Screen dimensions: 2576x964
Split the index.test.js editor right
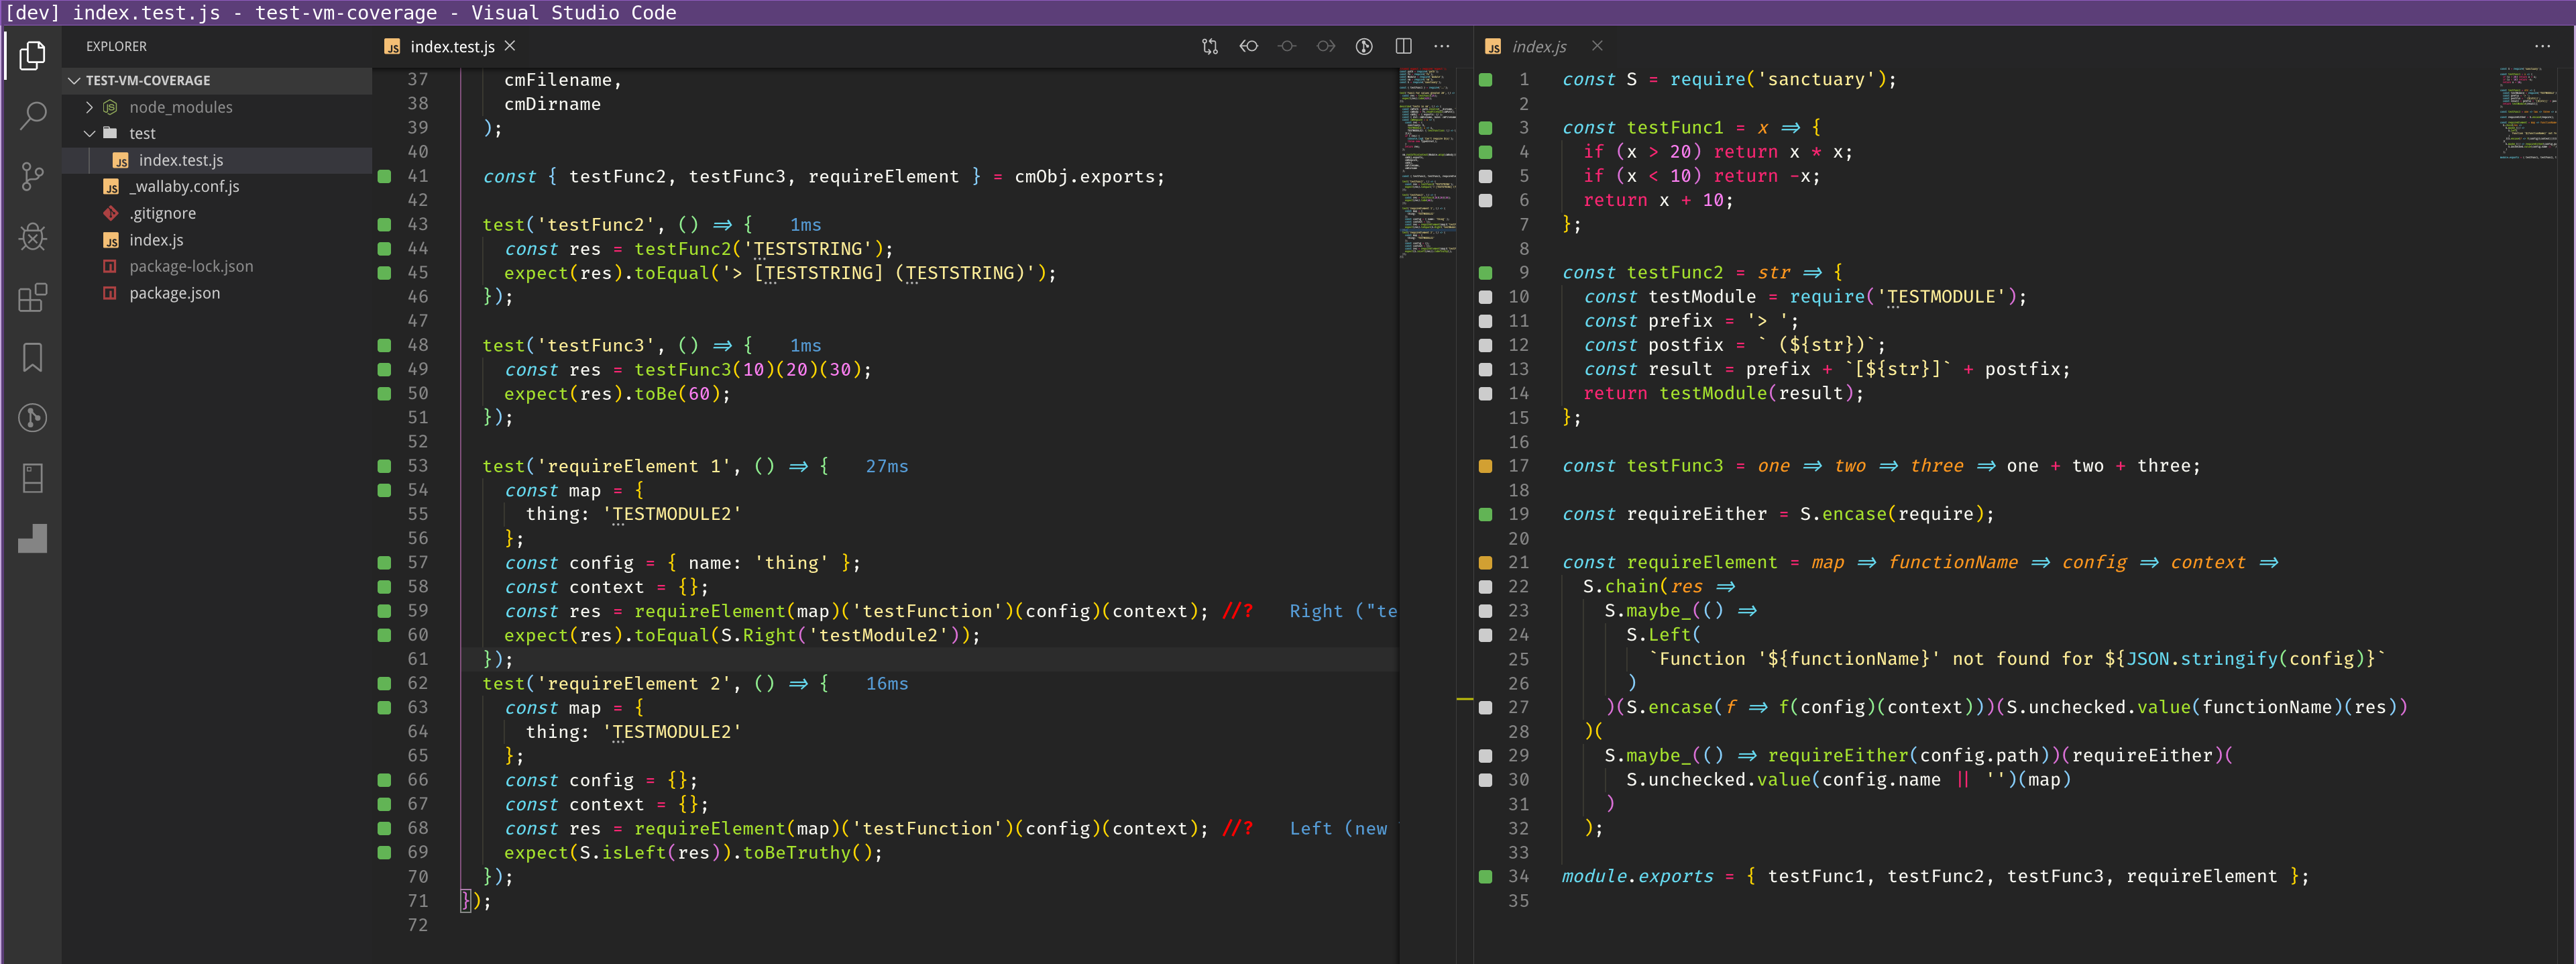(1403, 46)
